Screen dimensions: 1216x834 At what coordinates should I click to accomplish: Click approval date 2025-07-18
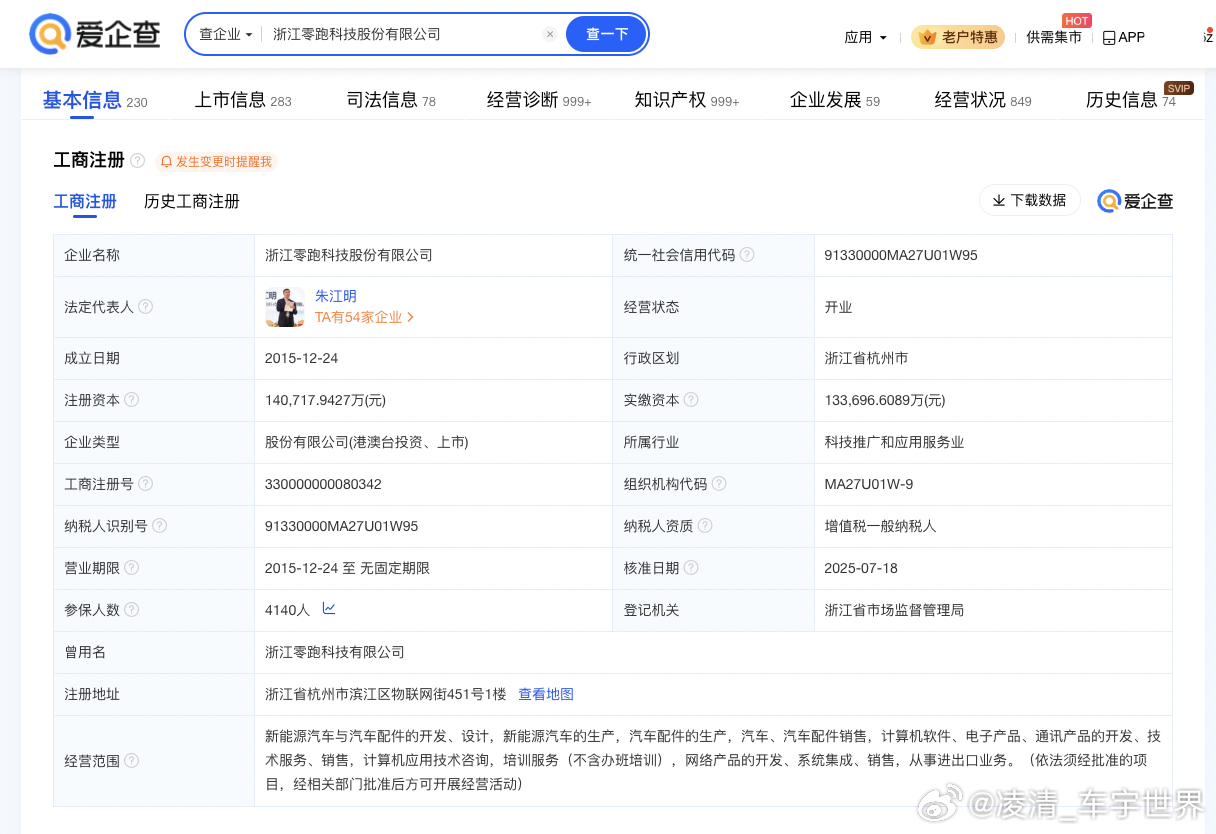coord(861,568)
